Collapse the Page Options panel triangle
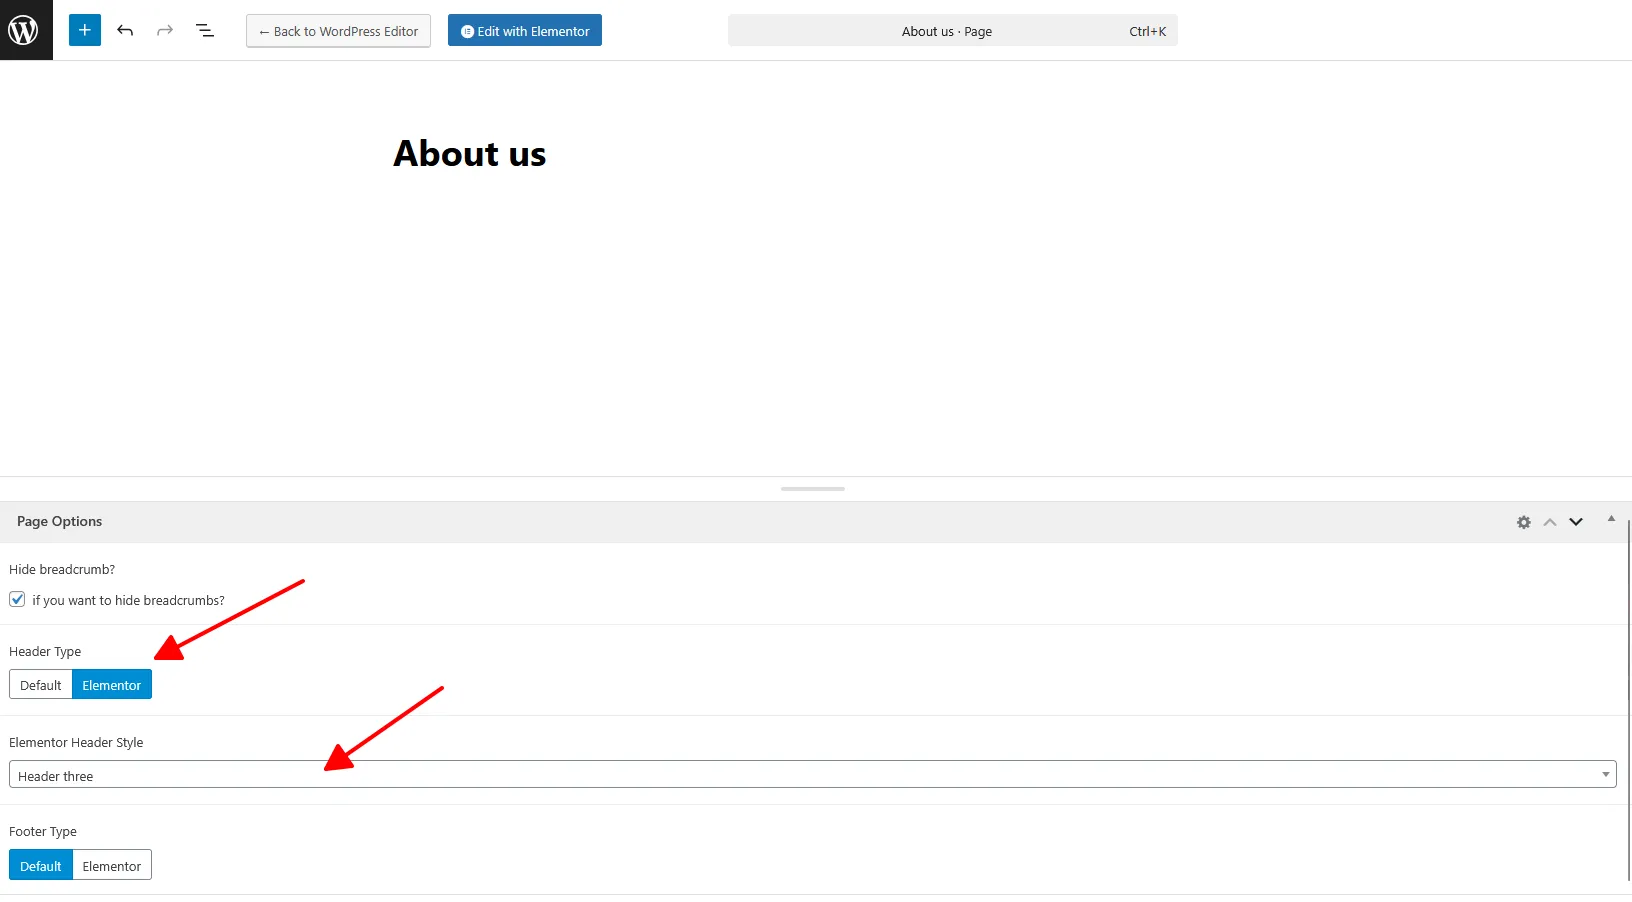The width and height of the screenshot is (1632, 902). pyautogui.click(x=1611, y=518)
